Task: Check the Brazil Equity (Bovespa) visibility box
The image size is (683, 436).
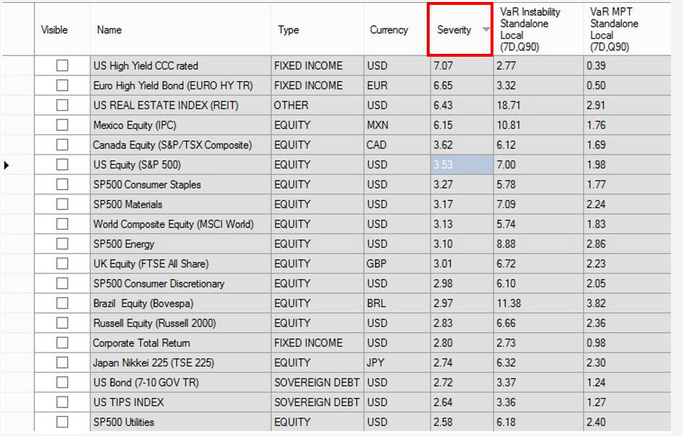Action: (x=62, y=303)
